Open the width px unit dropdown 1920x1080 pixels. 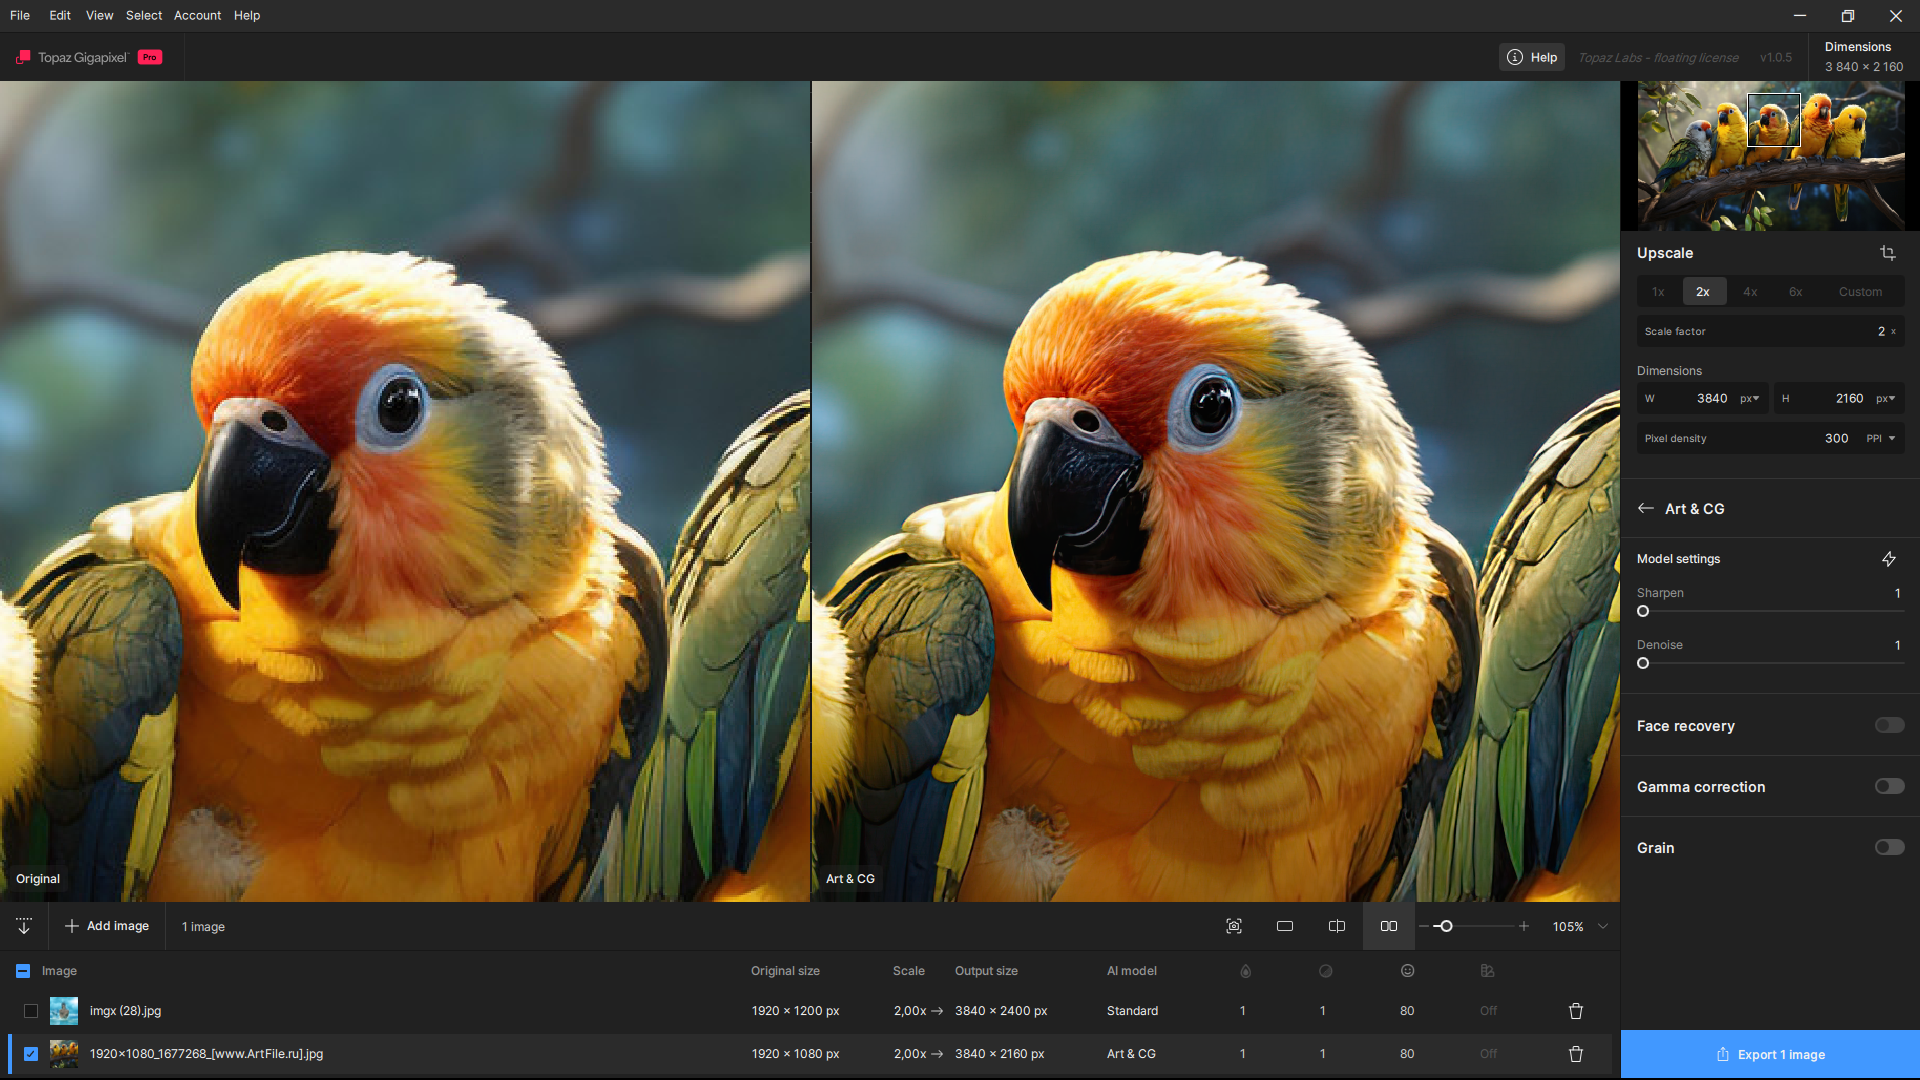[x=1749, y=398]
